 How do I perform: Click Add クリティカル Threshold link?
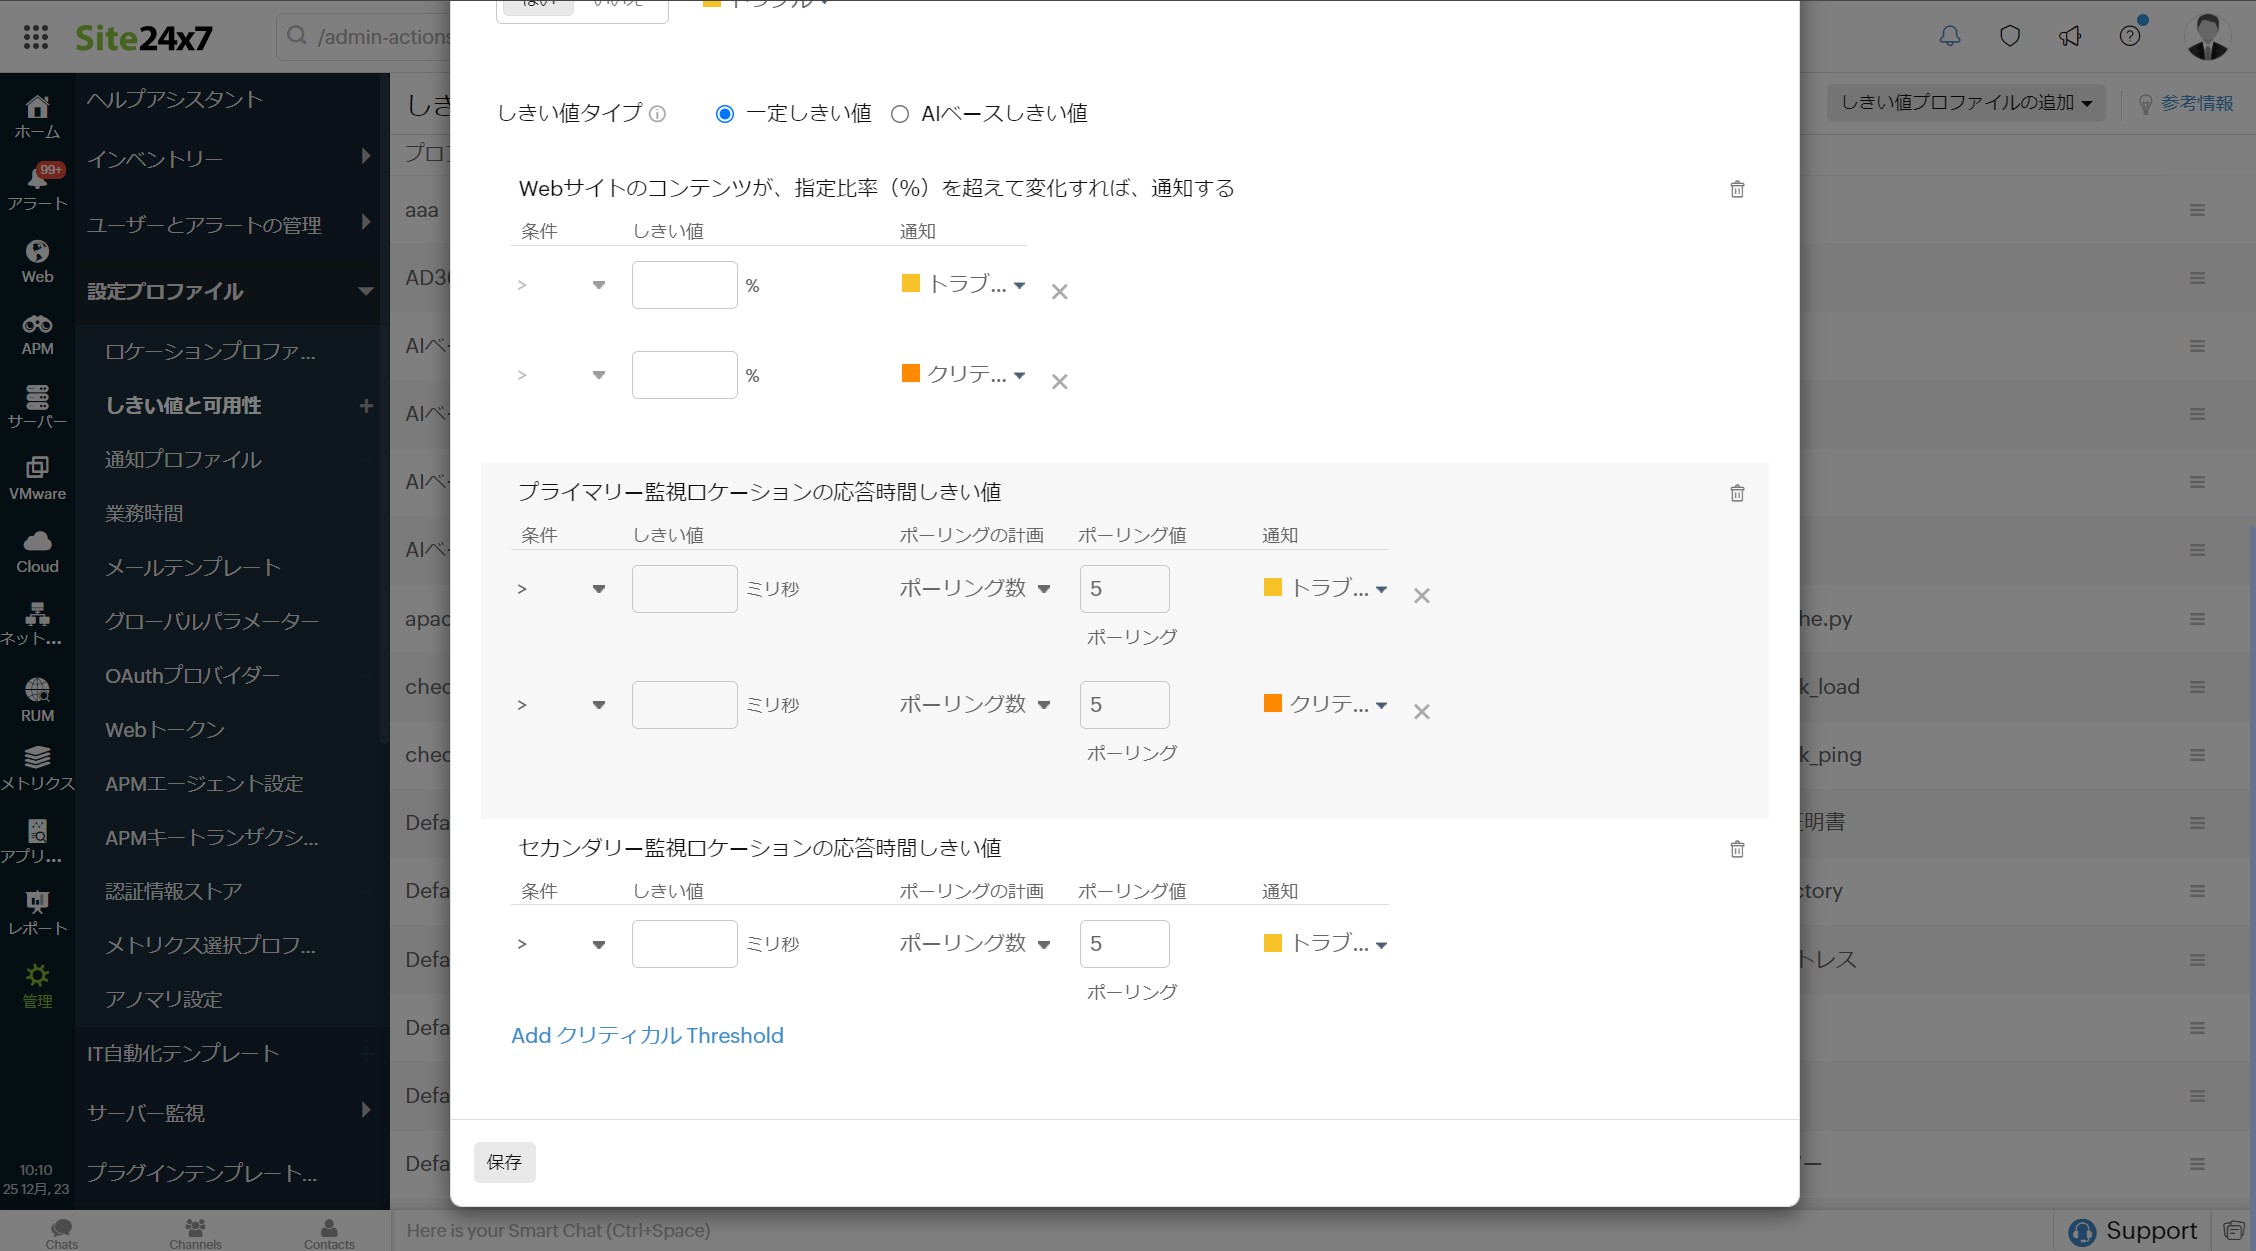pyautogui.click(x=647, y=1035)
